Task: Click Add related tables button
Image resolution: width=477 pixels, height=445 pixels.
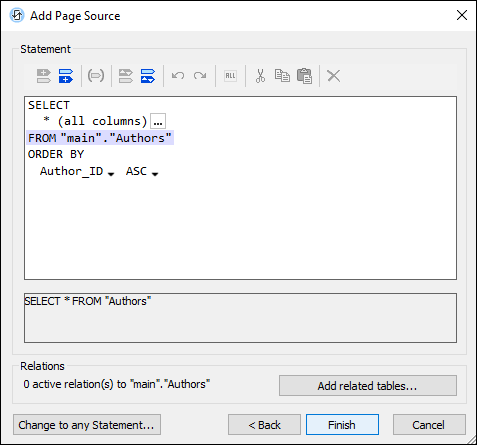Action: coord(368,386)
